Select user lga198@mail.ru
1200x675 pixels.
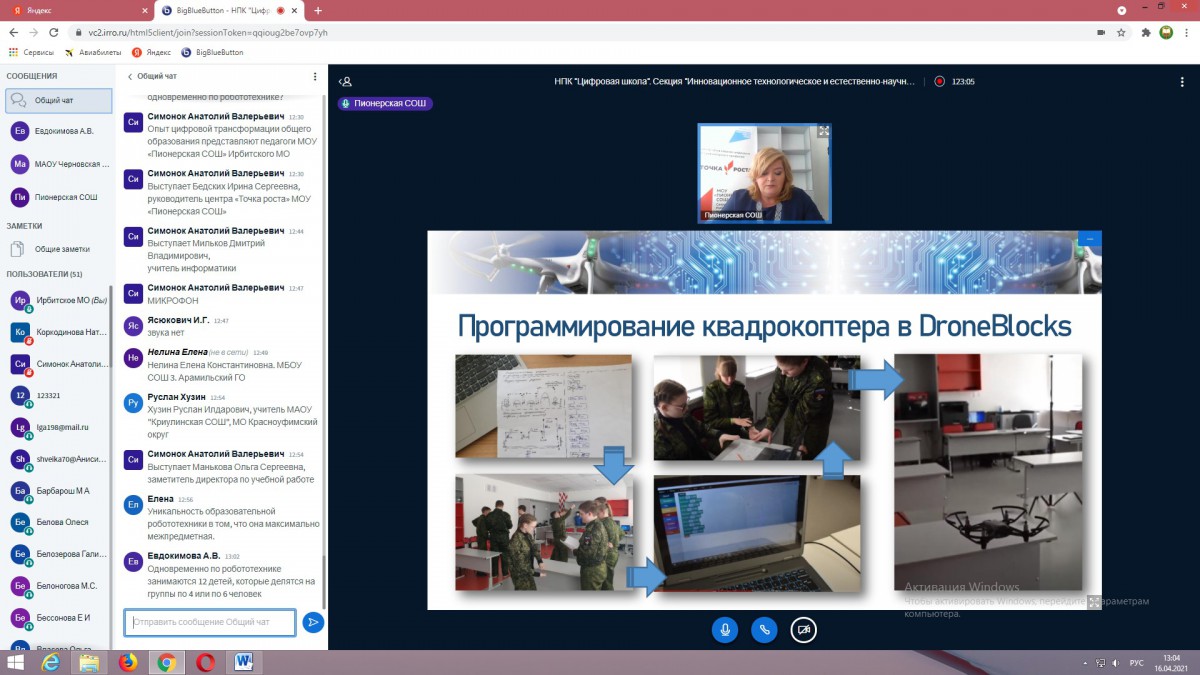pyautogui.click(x=58, y=427)
